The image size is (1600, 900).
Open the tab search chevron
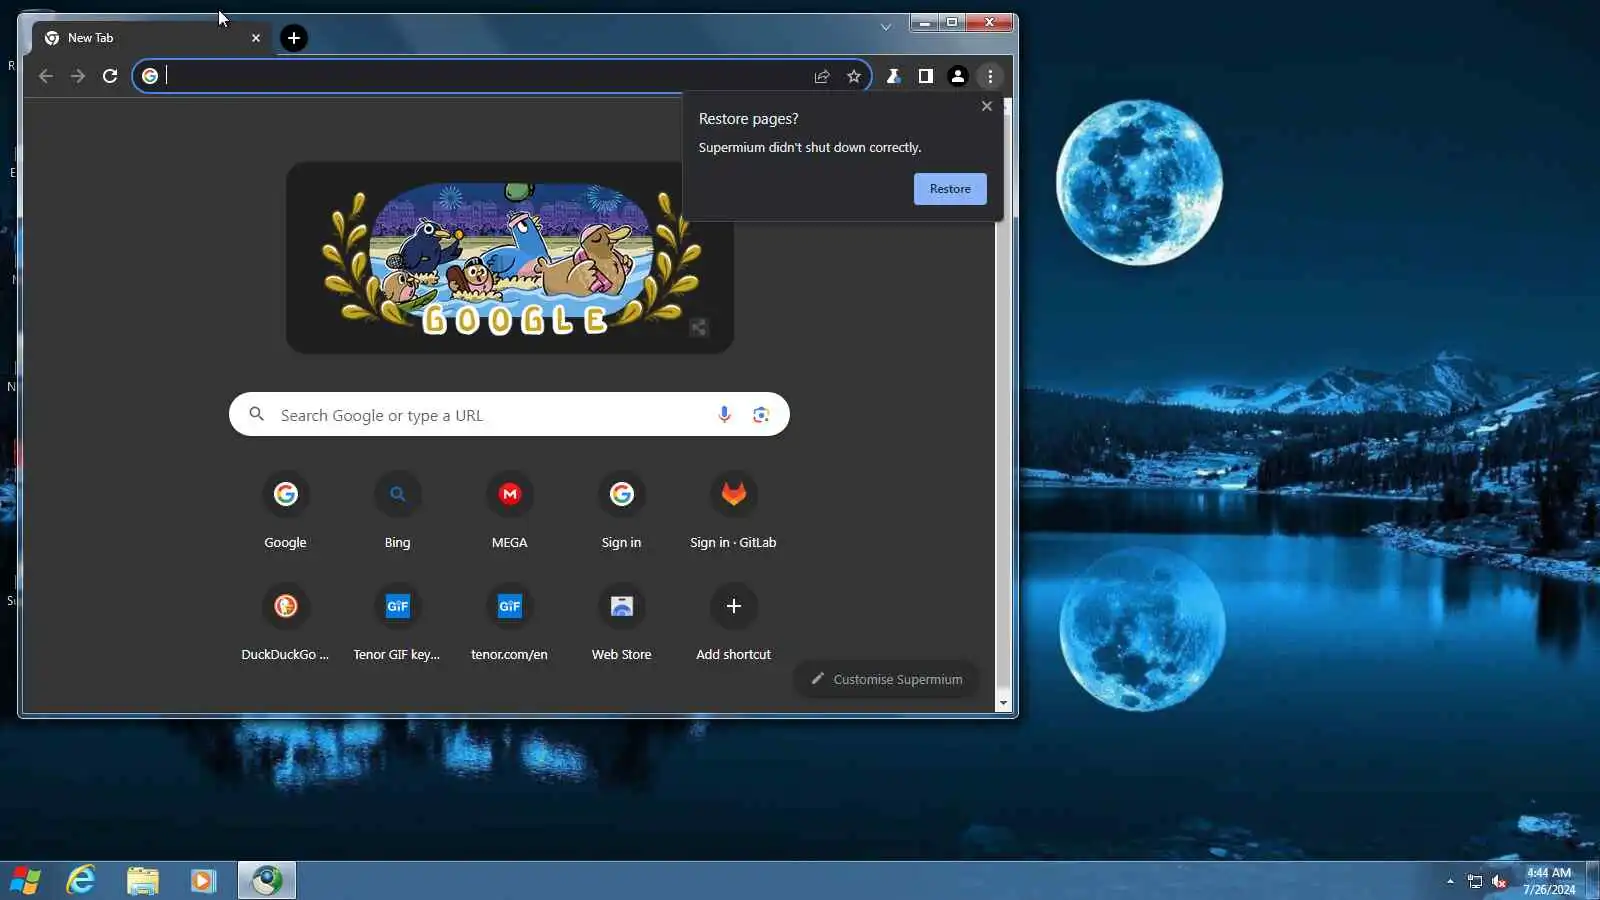(x=886, y=27)
